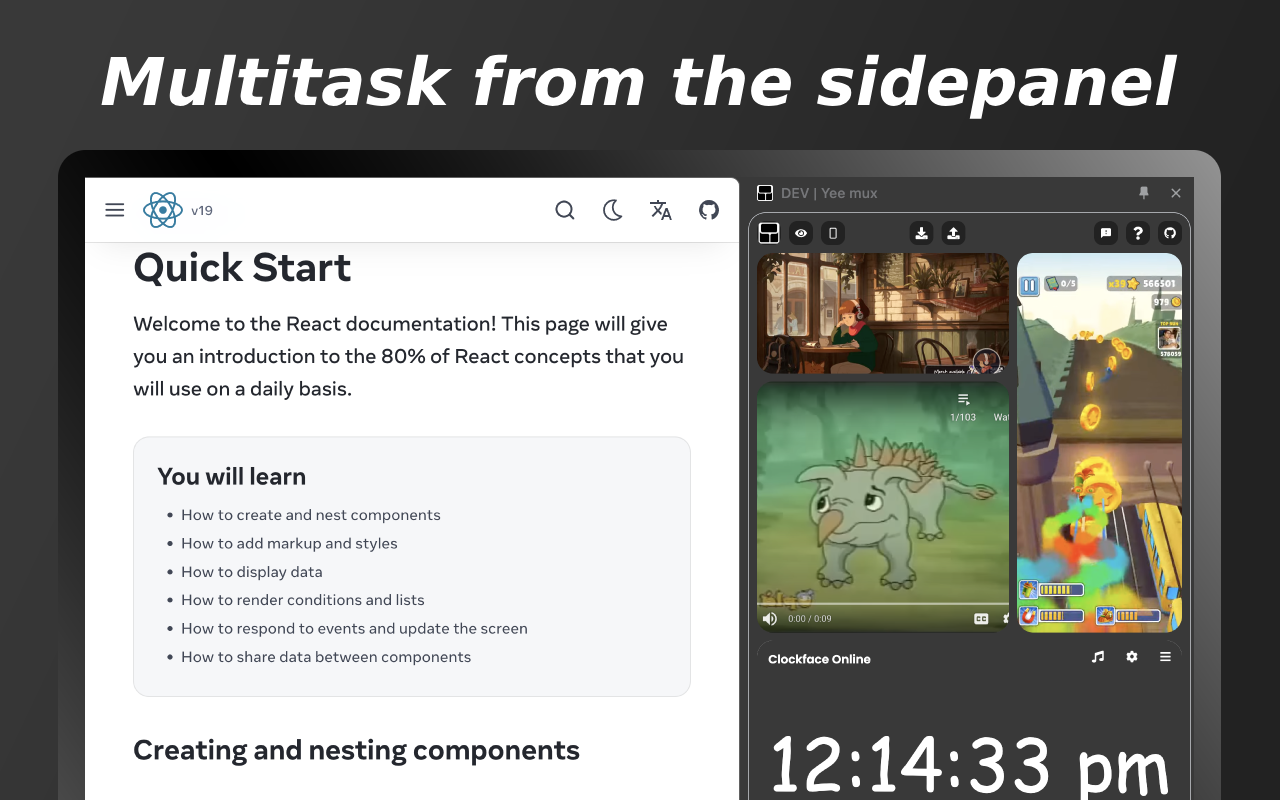Image resolution: width=1280 pixels, height=800 pixels.
Task: Click 'How to respond to events and update the screen'
Action: tap(354, 628)
